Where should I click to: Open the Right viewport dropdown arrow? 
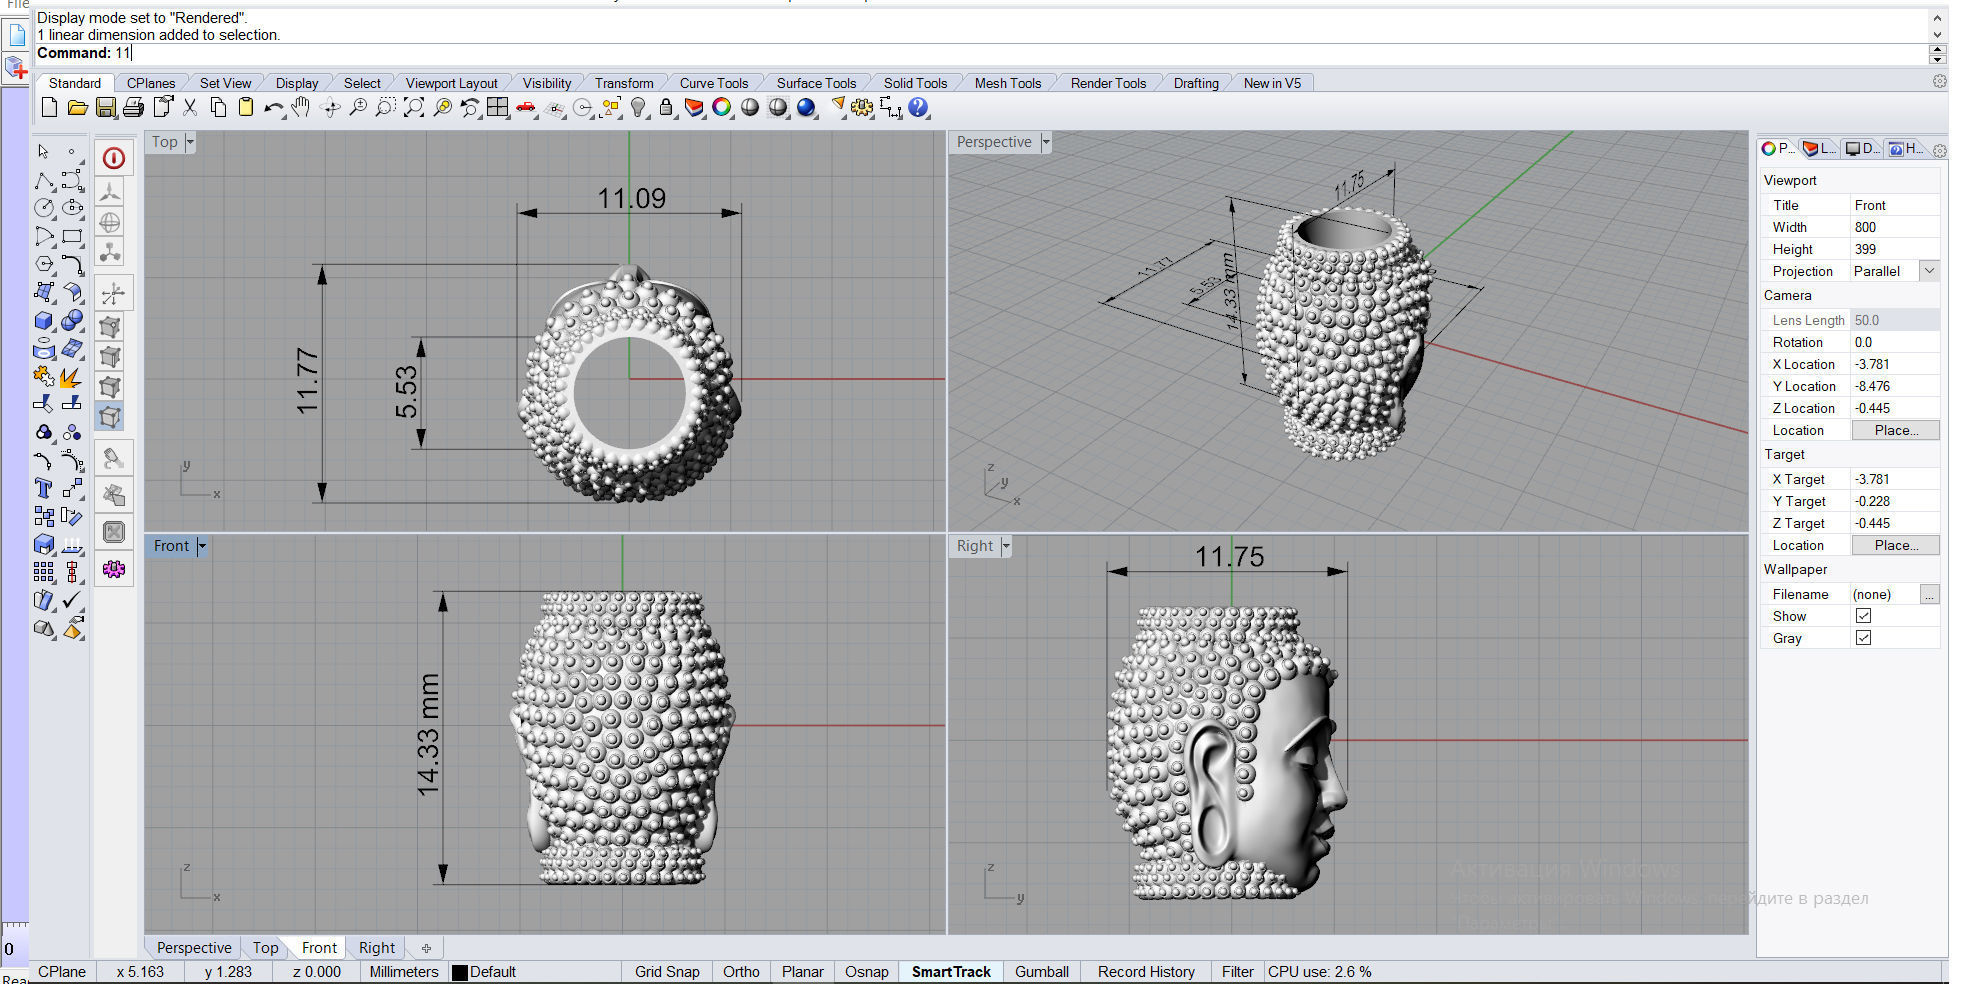[1006, 546]
